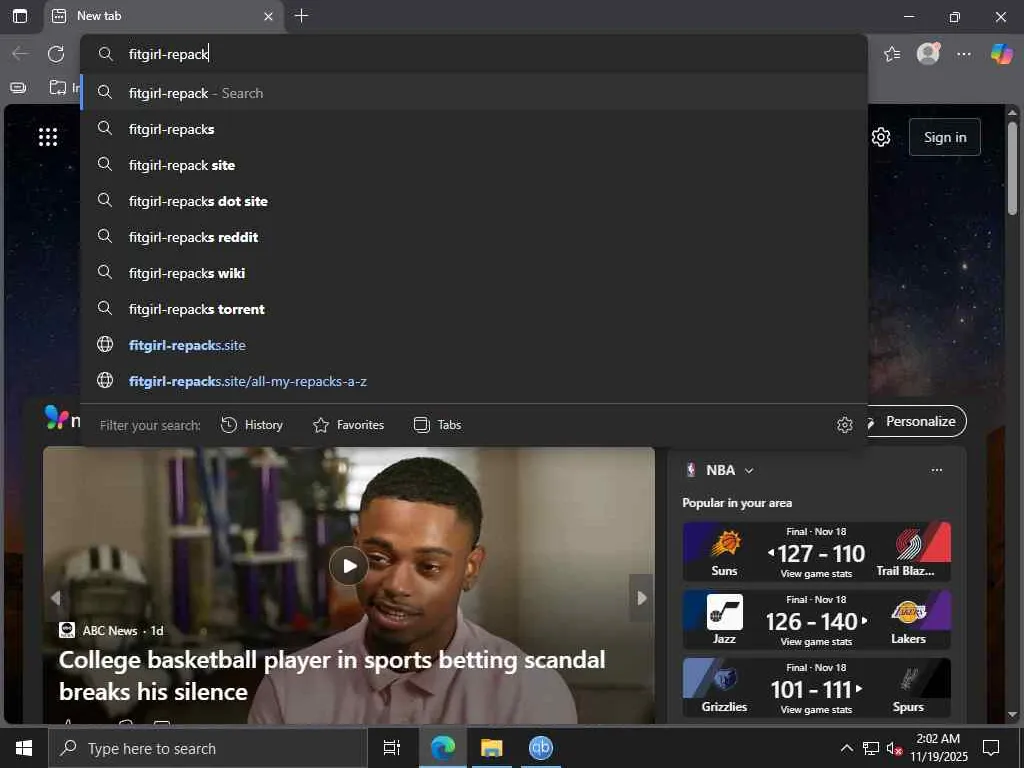This screenshot has height=768, width=1024.
Task: Filter search by Favorites
Action: (x=348, y=425)
